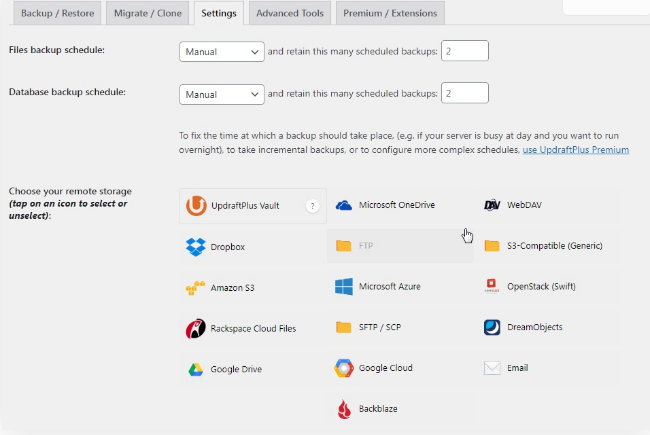Select the S3-Compatible (Generic) folder icon
650x435 pixels.
tap(492, 246)
